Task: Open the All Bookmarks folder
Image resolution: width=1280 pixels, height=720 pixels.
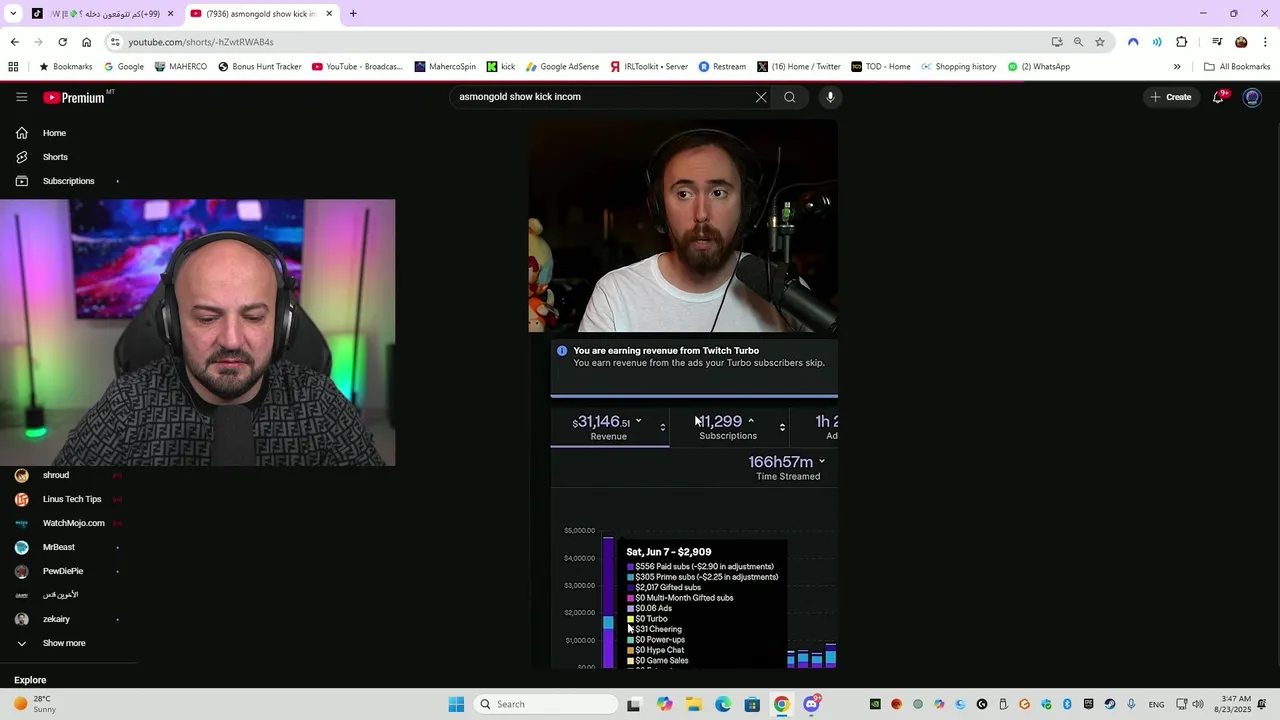Action: tap(1237, 67)
